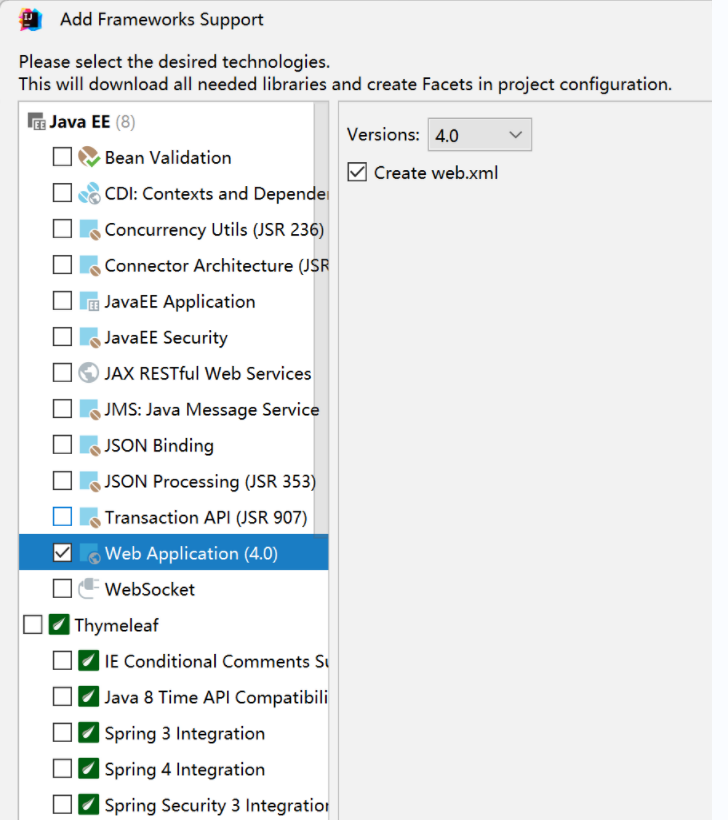This screenshot has width=728, height=820.
Task: Click the Java EE group icon
Action: [37, 121]
